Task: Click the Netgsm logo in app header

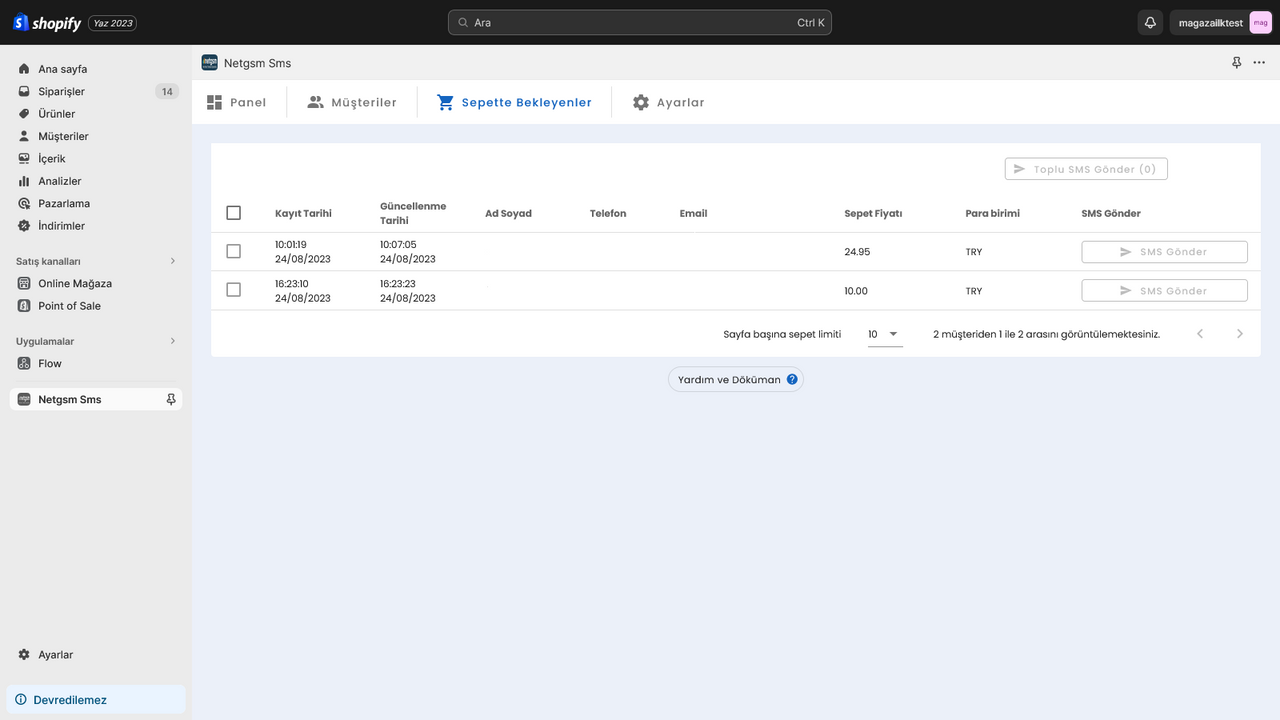Action: (210, 62)
